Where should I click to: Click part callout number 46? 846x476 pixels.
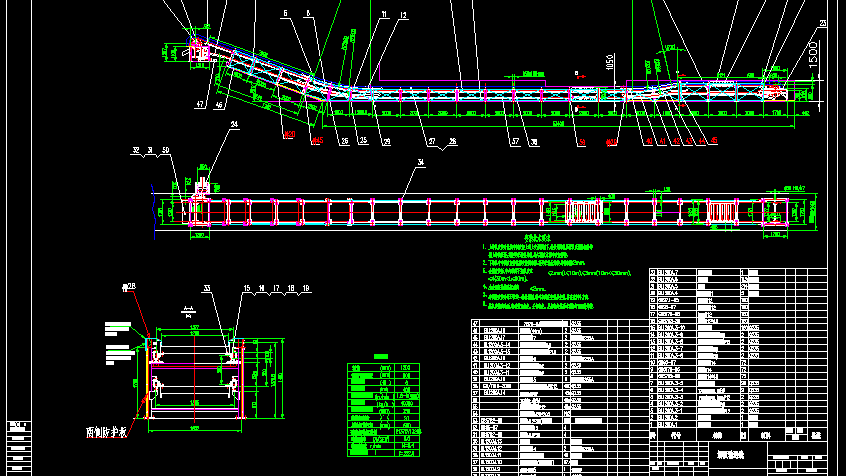(219, 105)
